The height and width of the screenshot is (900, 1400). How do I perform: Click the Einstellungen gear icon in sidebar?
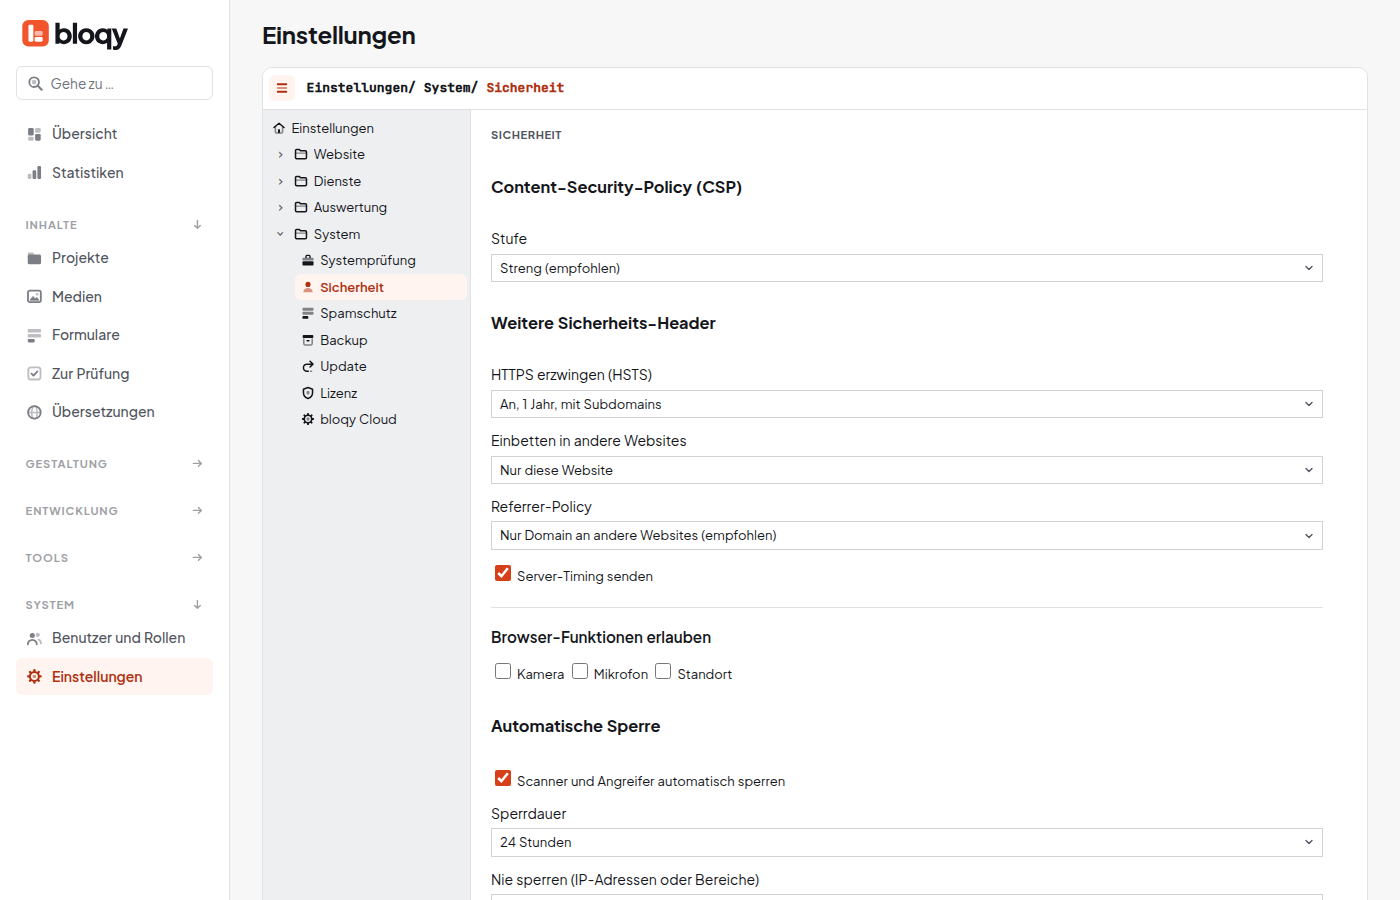pyautogui.click(x=34, y=677)
